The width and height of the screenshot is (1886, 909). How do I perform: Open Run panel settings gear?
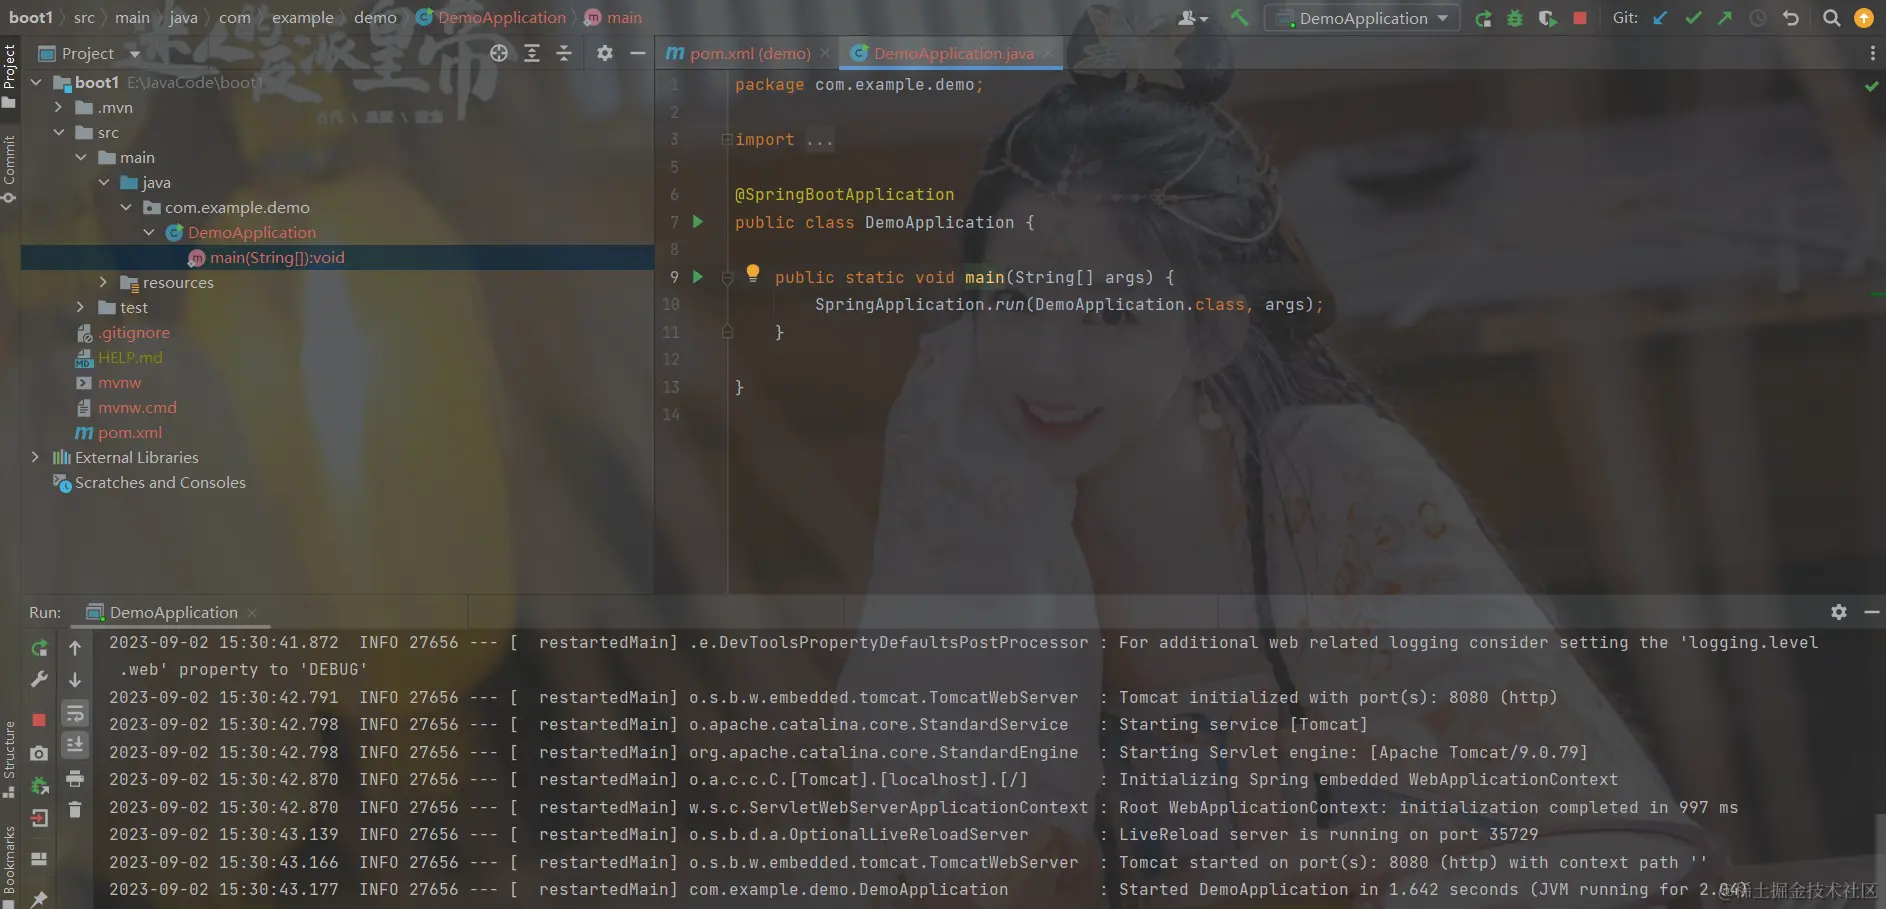[1839, 612]
